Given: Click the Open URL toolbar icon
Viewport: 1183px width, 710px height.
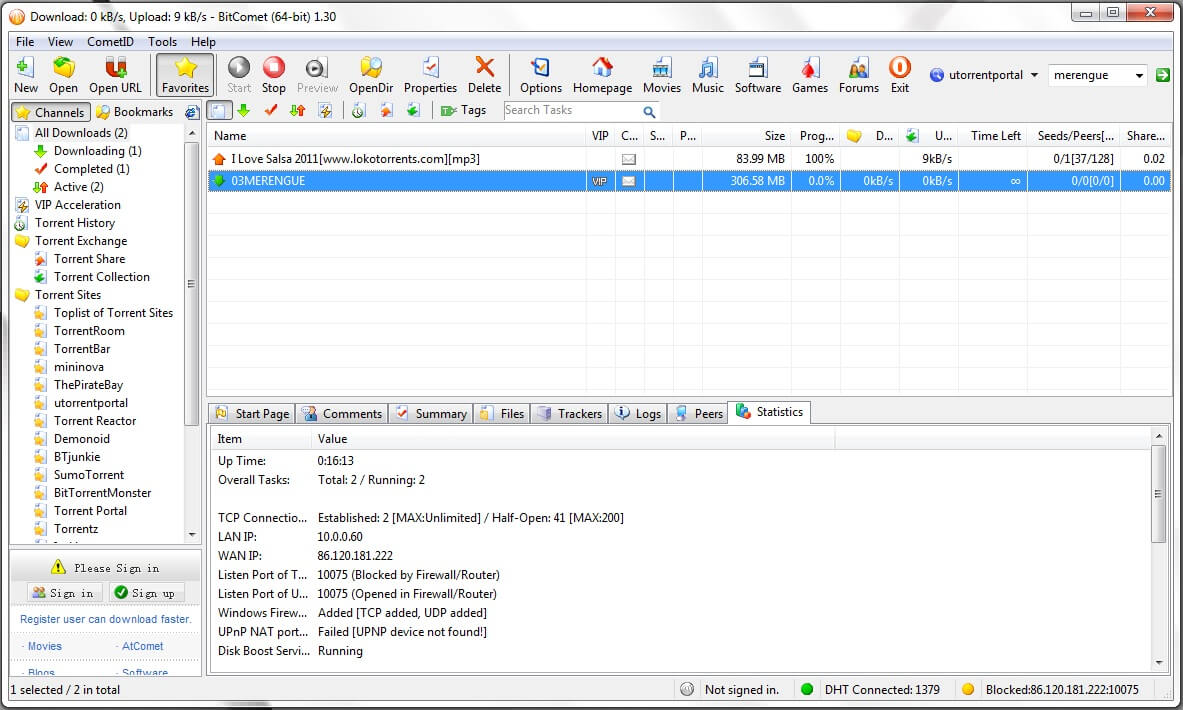Looking at the screenshot, I should point(115,75).
